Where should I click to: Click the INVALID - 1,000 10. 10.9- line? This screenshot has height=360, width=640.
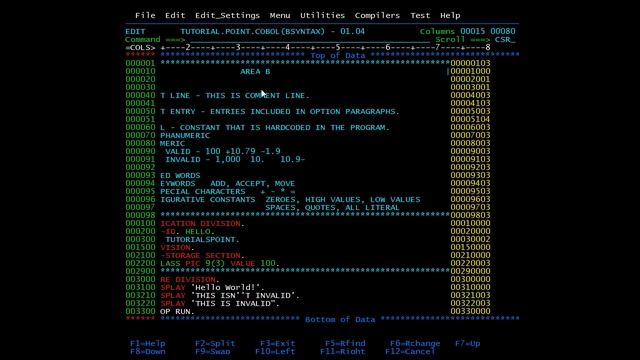tap(235, 159)
